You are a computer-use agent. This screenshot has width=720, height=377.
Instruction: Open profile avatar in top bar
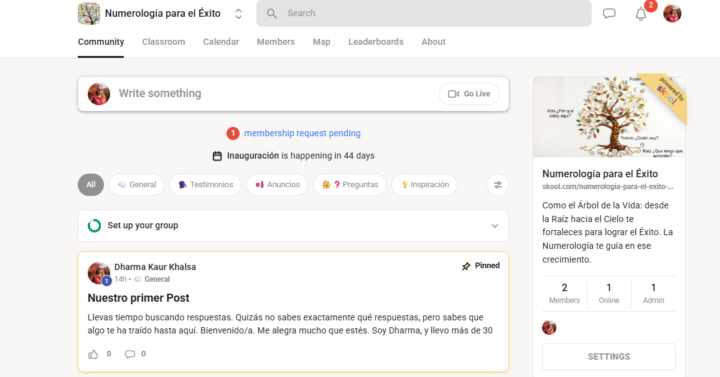click(672, 13)
